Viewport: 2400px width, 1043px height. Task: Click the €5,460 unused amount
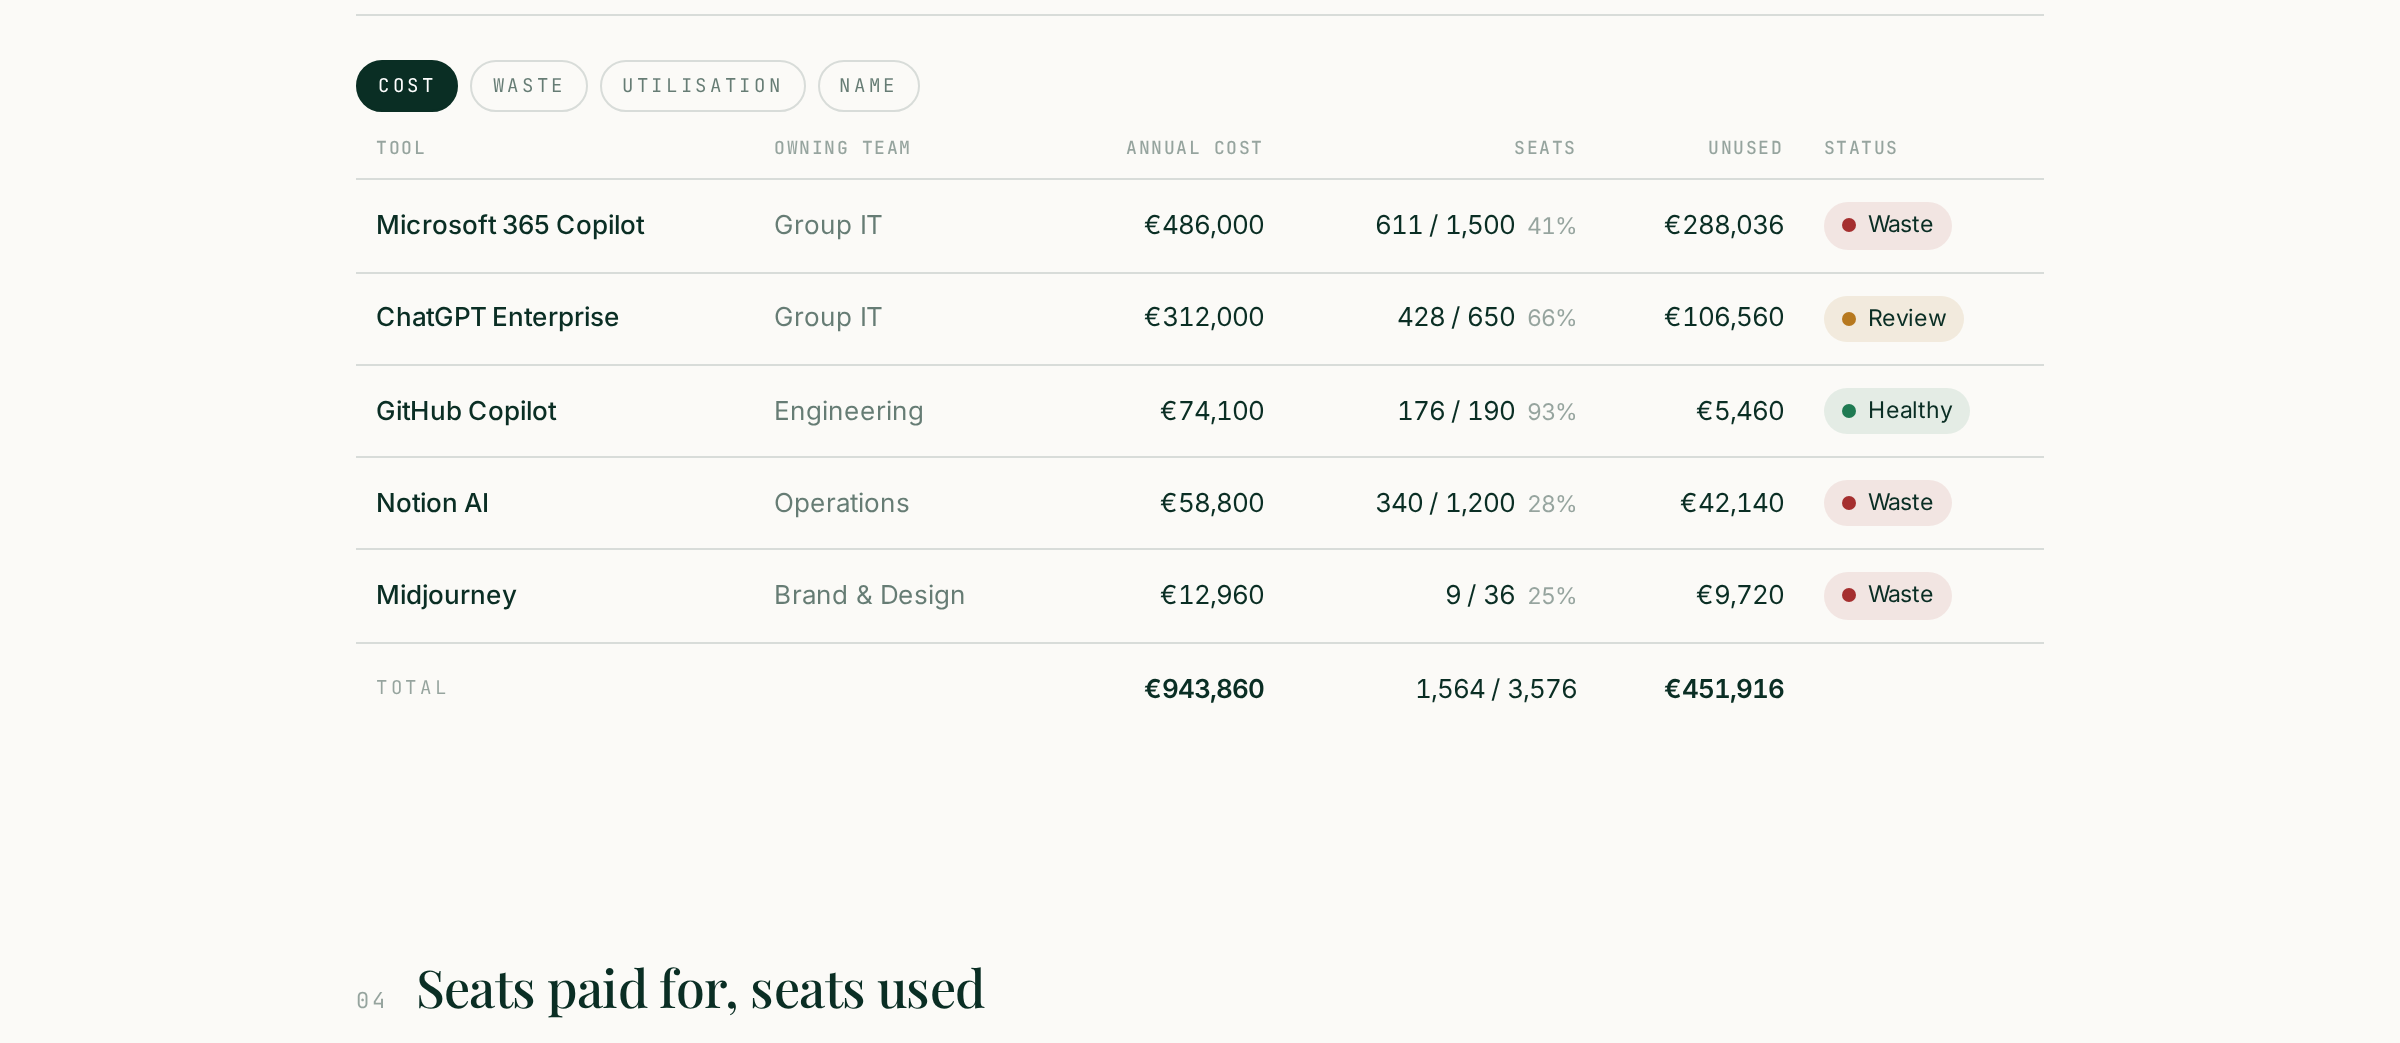pos(1740,411)
